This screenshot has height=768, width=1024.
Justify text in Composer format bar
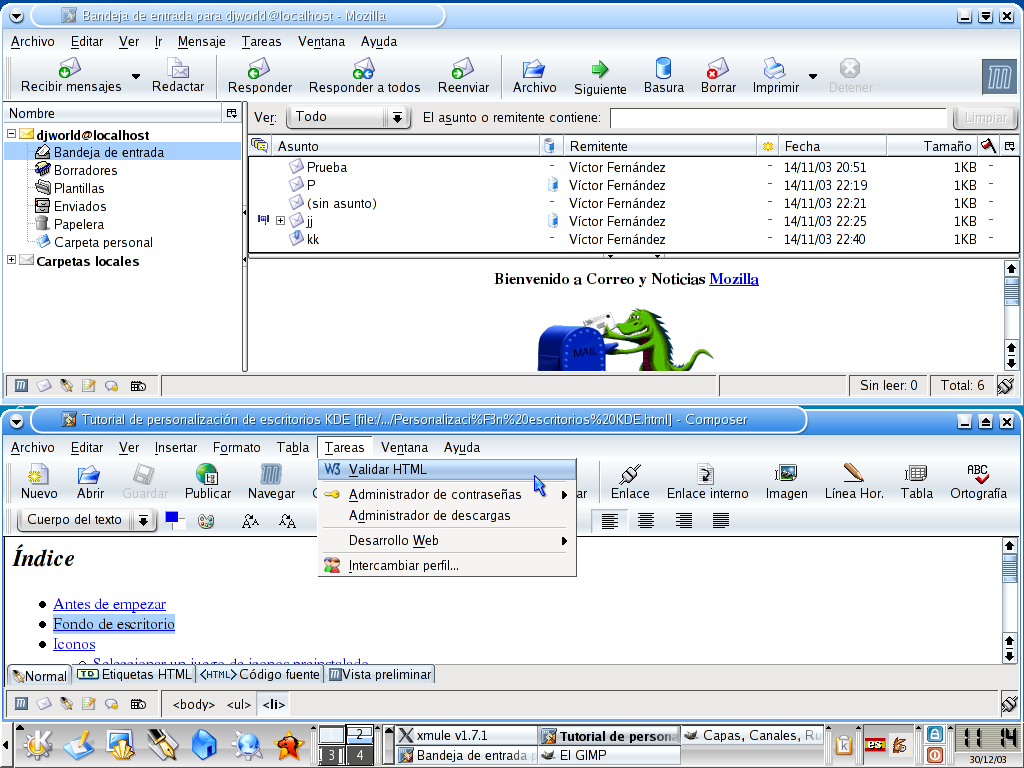pos(720,520)
